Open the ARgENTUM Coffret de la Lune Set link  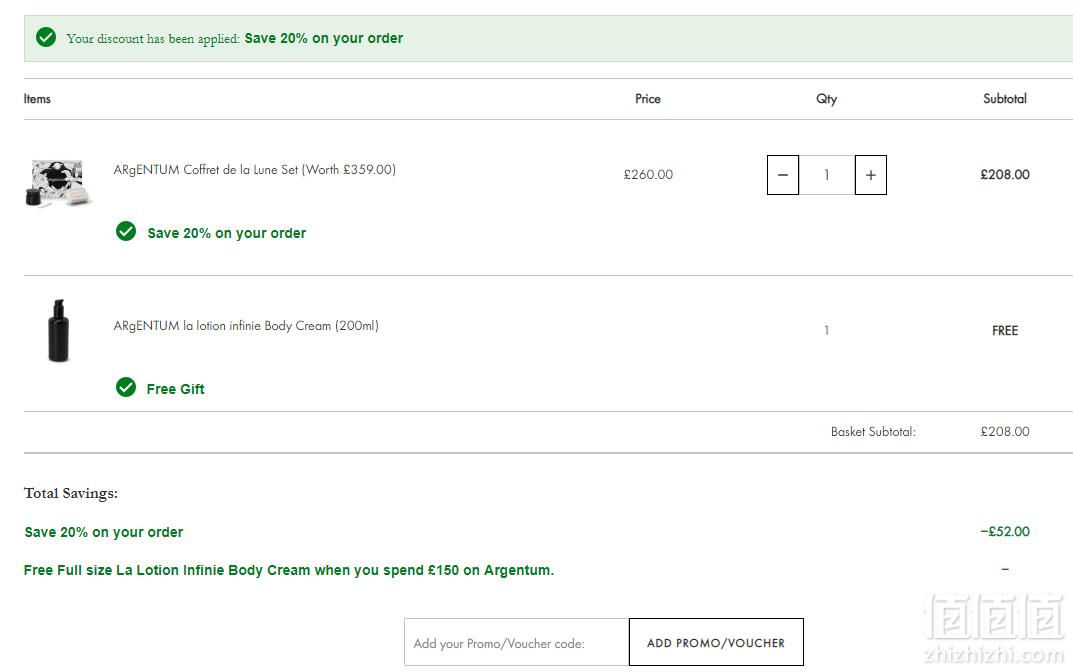coord(255,170)
